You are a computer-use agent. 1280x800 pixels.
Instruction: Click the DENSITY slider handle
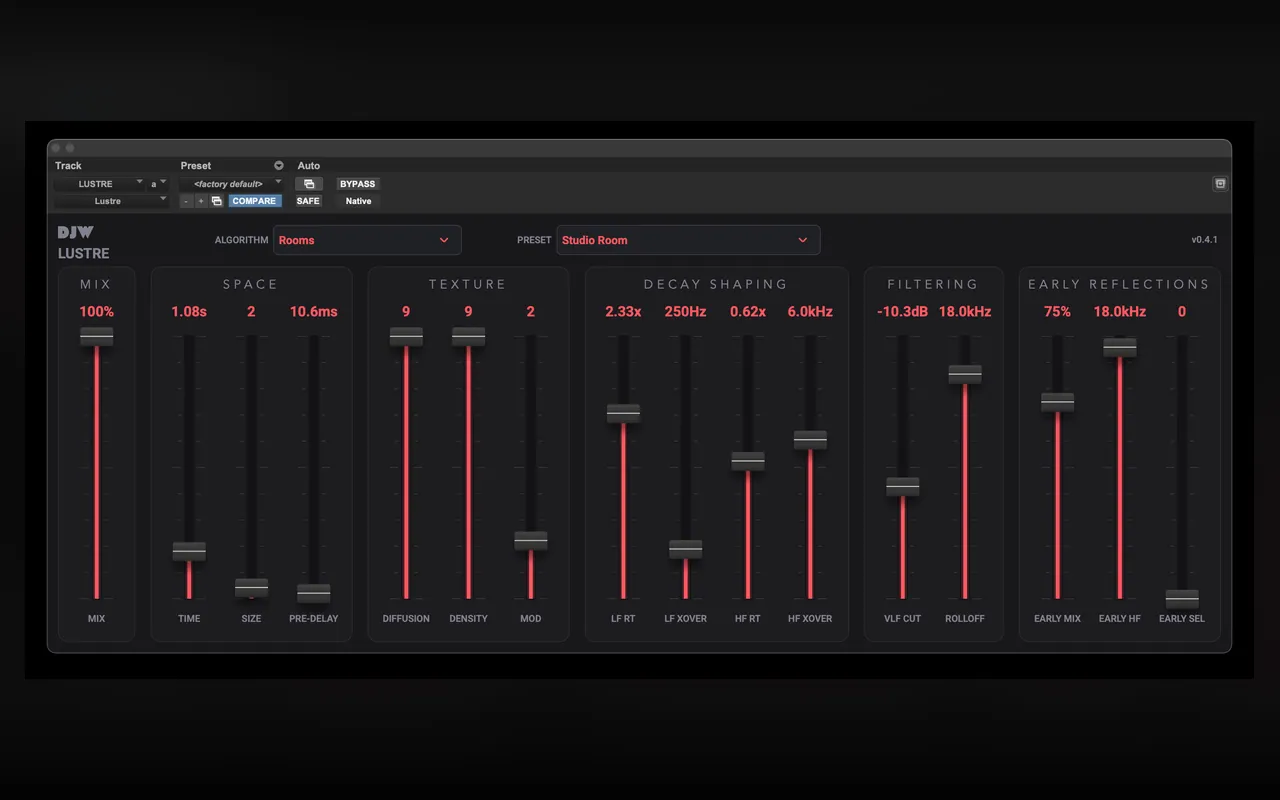[468, 337]
